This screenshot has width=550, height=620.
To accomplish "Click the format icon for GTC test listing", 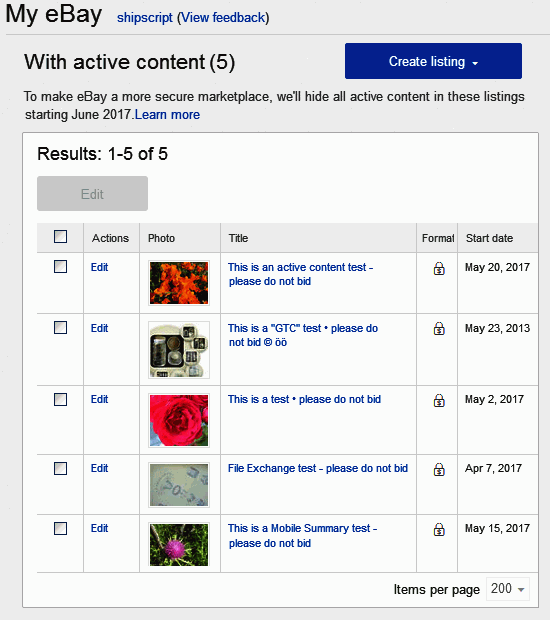I will pyautogui.click(x=439, y=329).
